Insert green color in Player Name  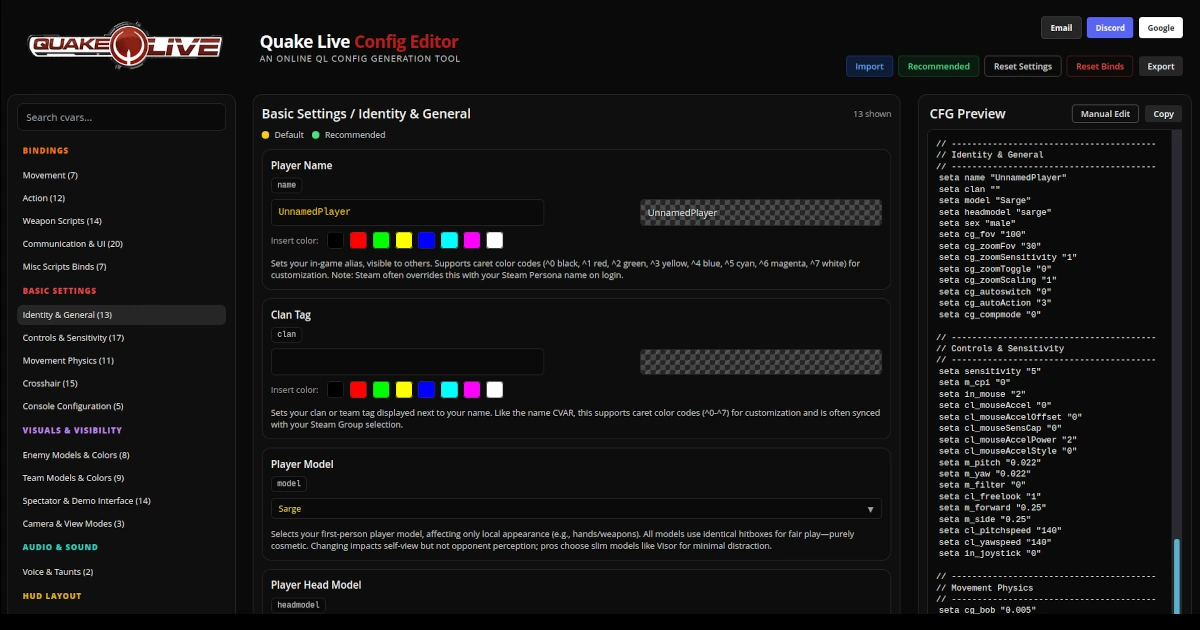point(381,240)
